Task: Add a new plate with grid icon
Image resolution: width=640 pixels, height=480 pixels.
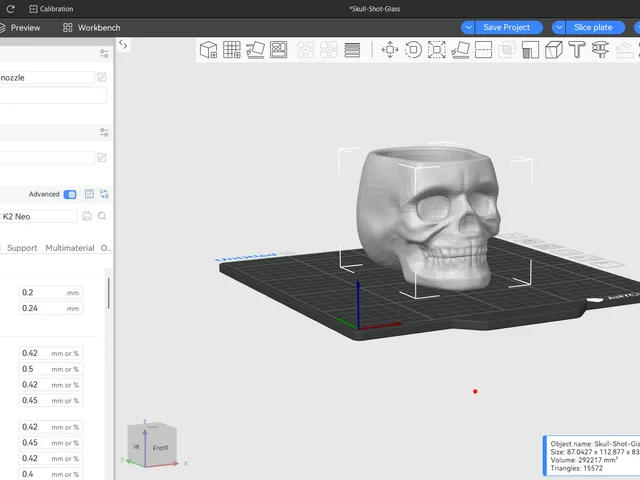Action: (x=232, y=50)
